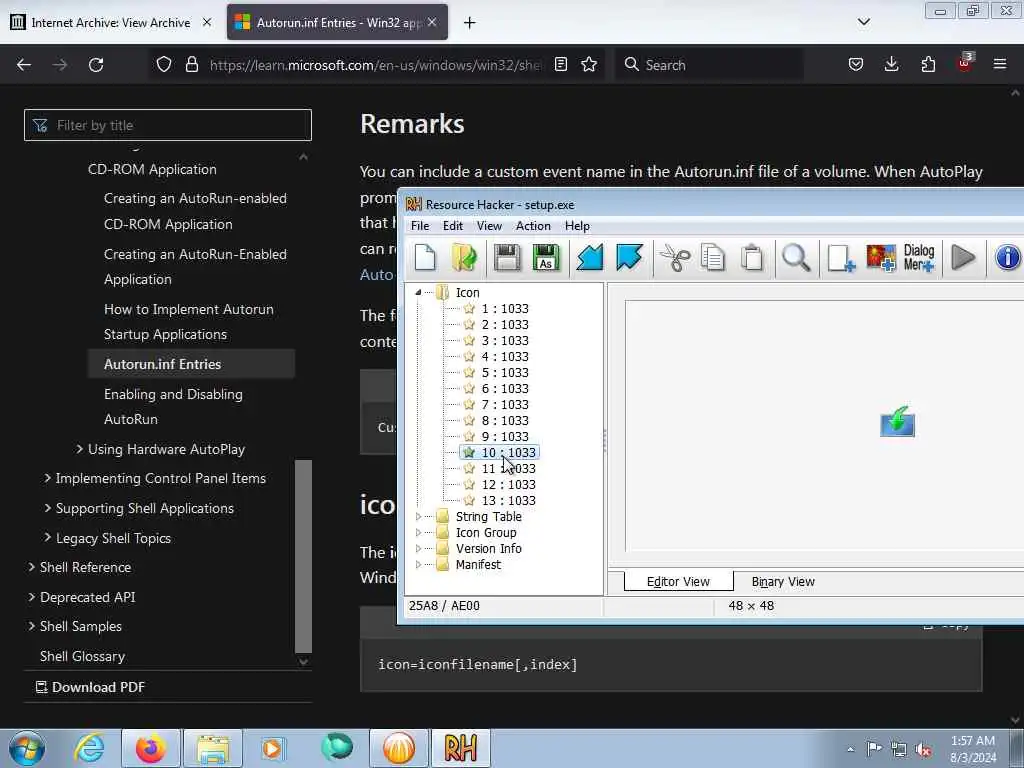1024x768 pixels.
Task: Open Resource Hacker File menu
Action: 420,226
